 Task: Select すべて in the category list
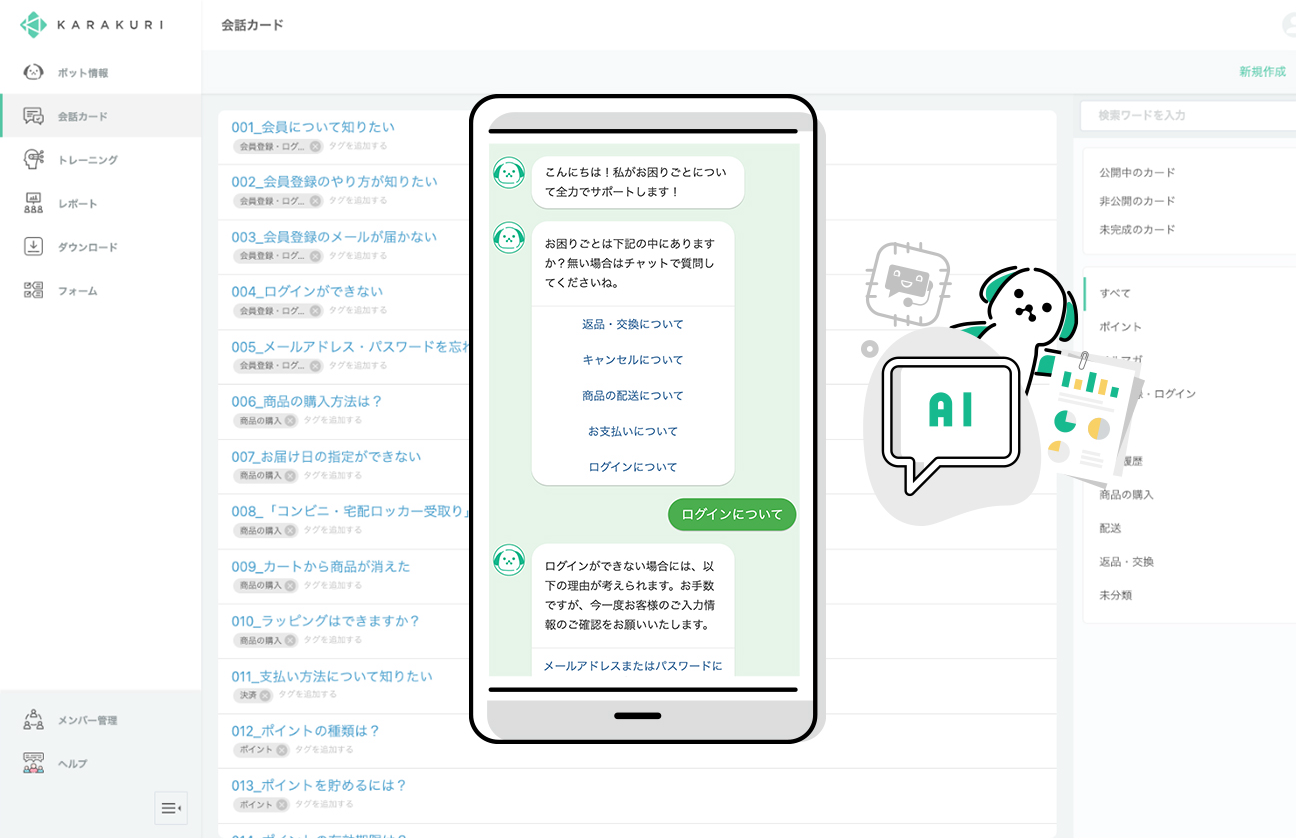[x=1115, y=293]
